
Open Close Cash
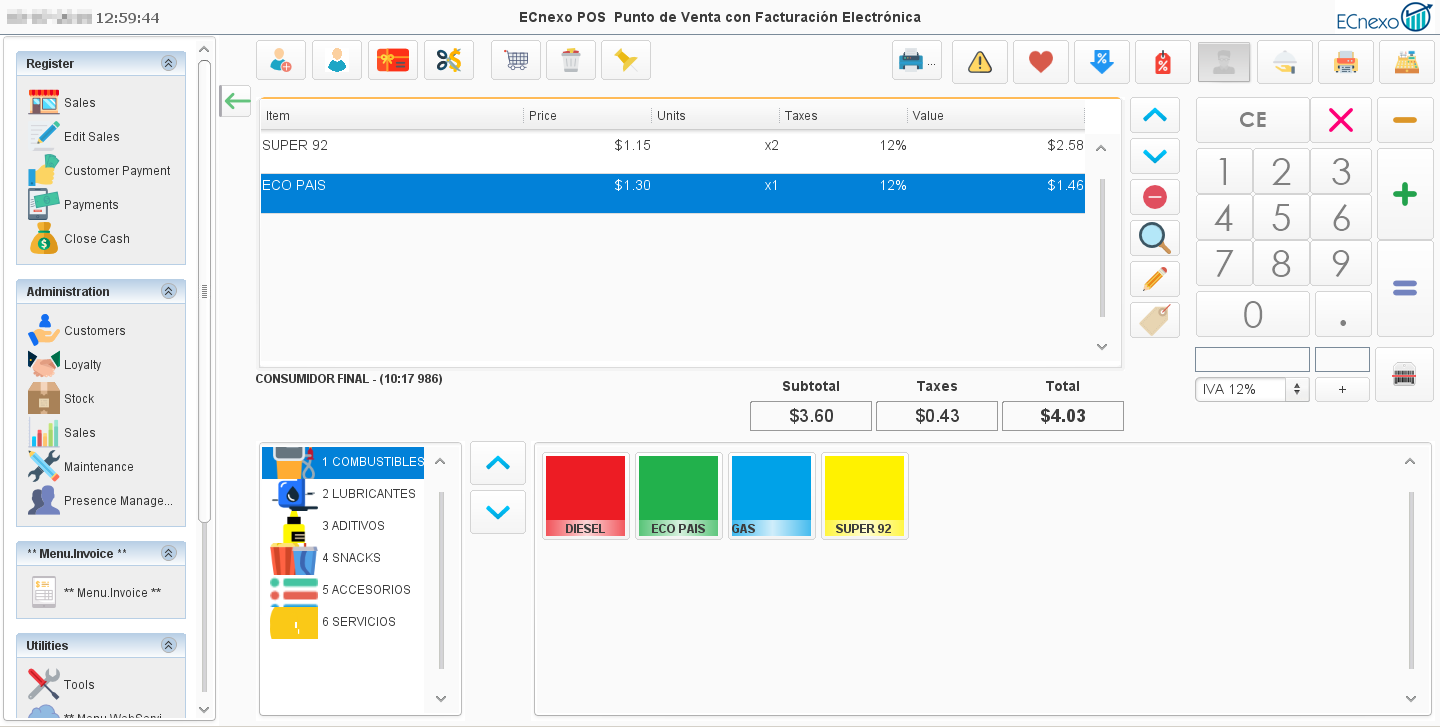[79, 238]
